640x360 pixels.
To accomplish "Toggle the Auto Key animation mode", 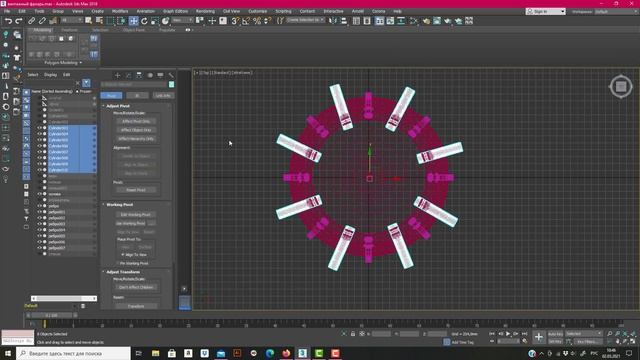I will [x=556, y=334].
